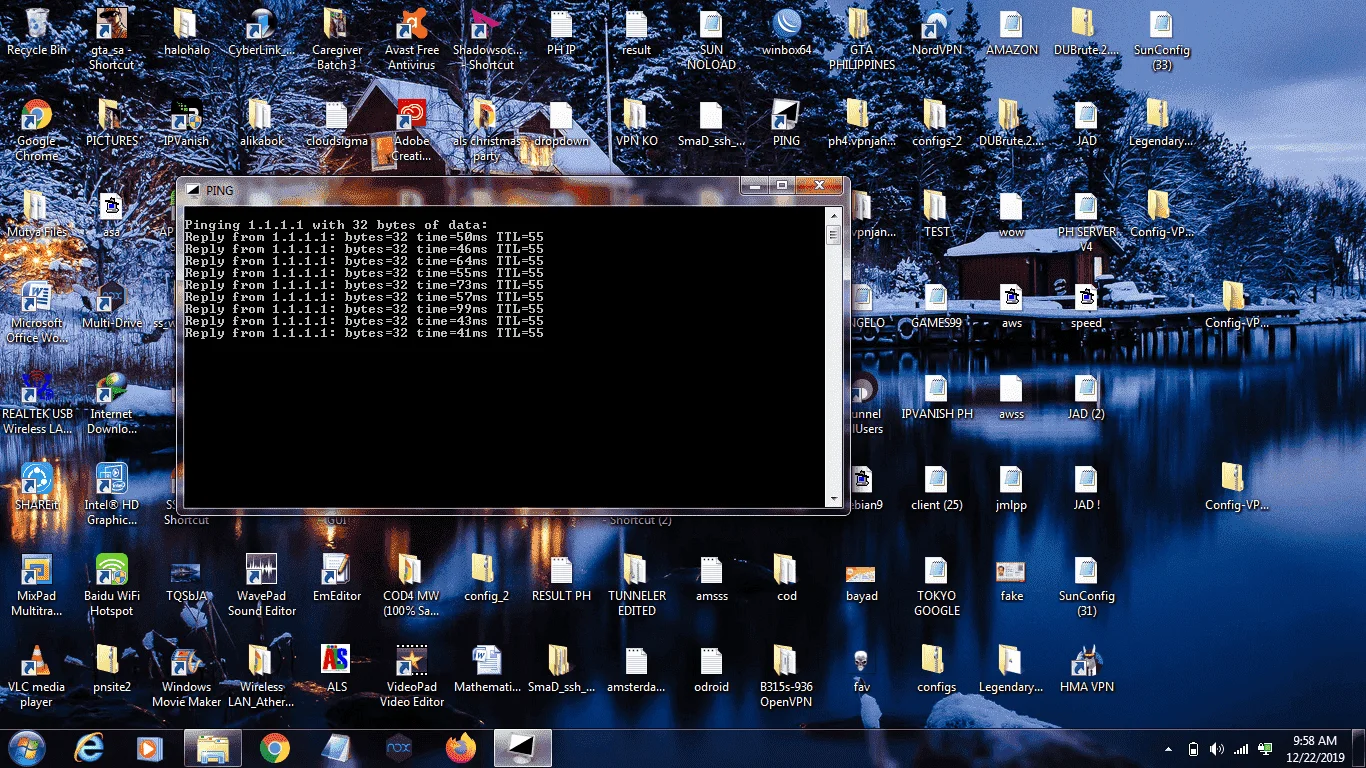Open the gta_sa Shortcut icon

[x=111, y=40]
